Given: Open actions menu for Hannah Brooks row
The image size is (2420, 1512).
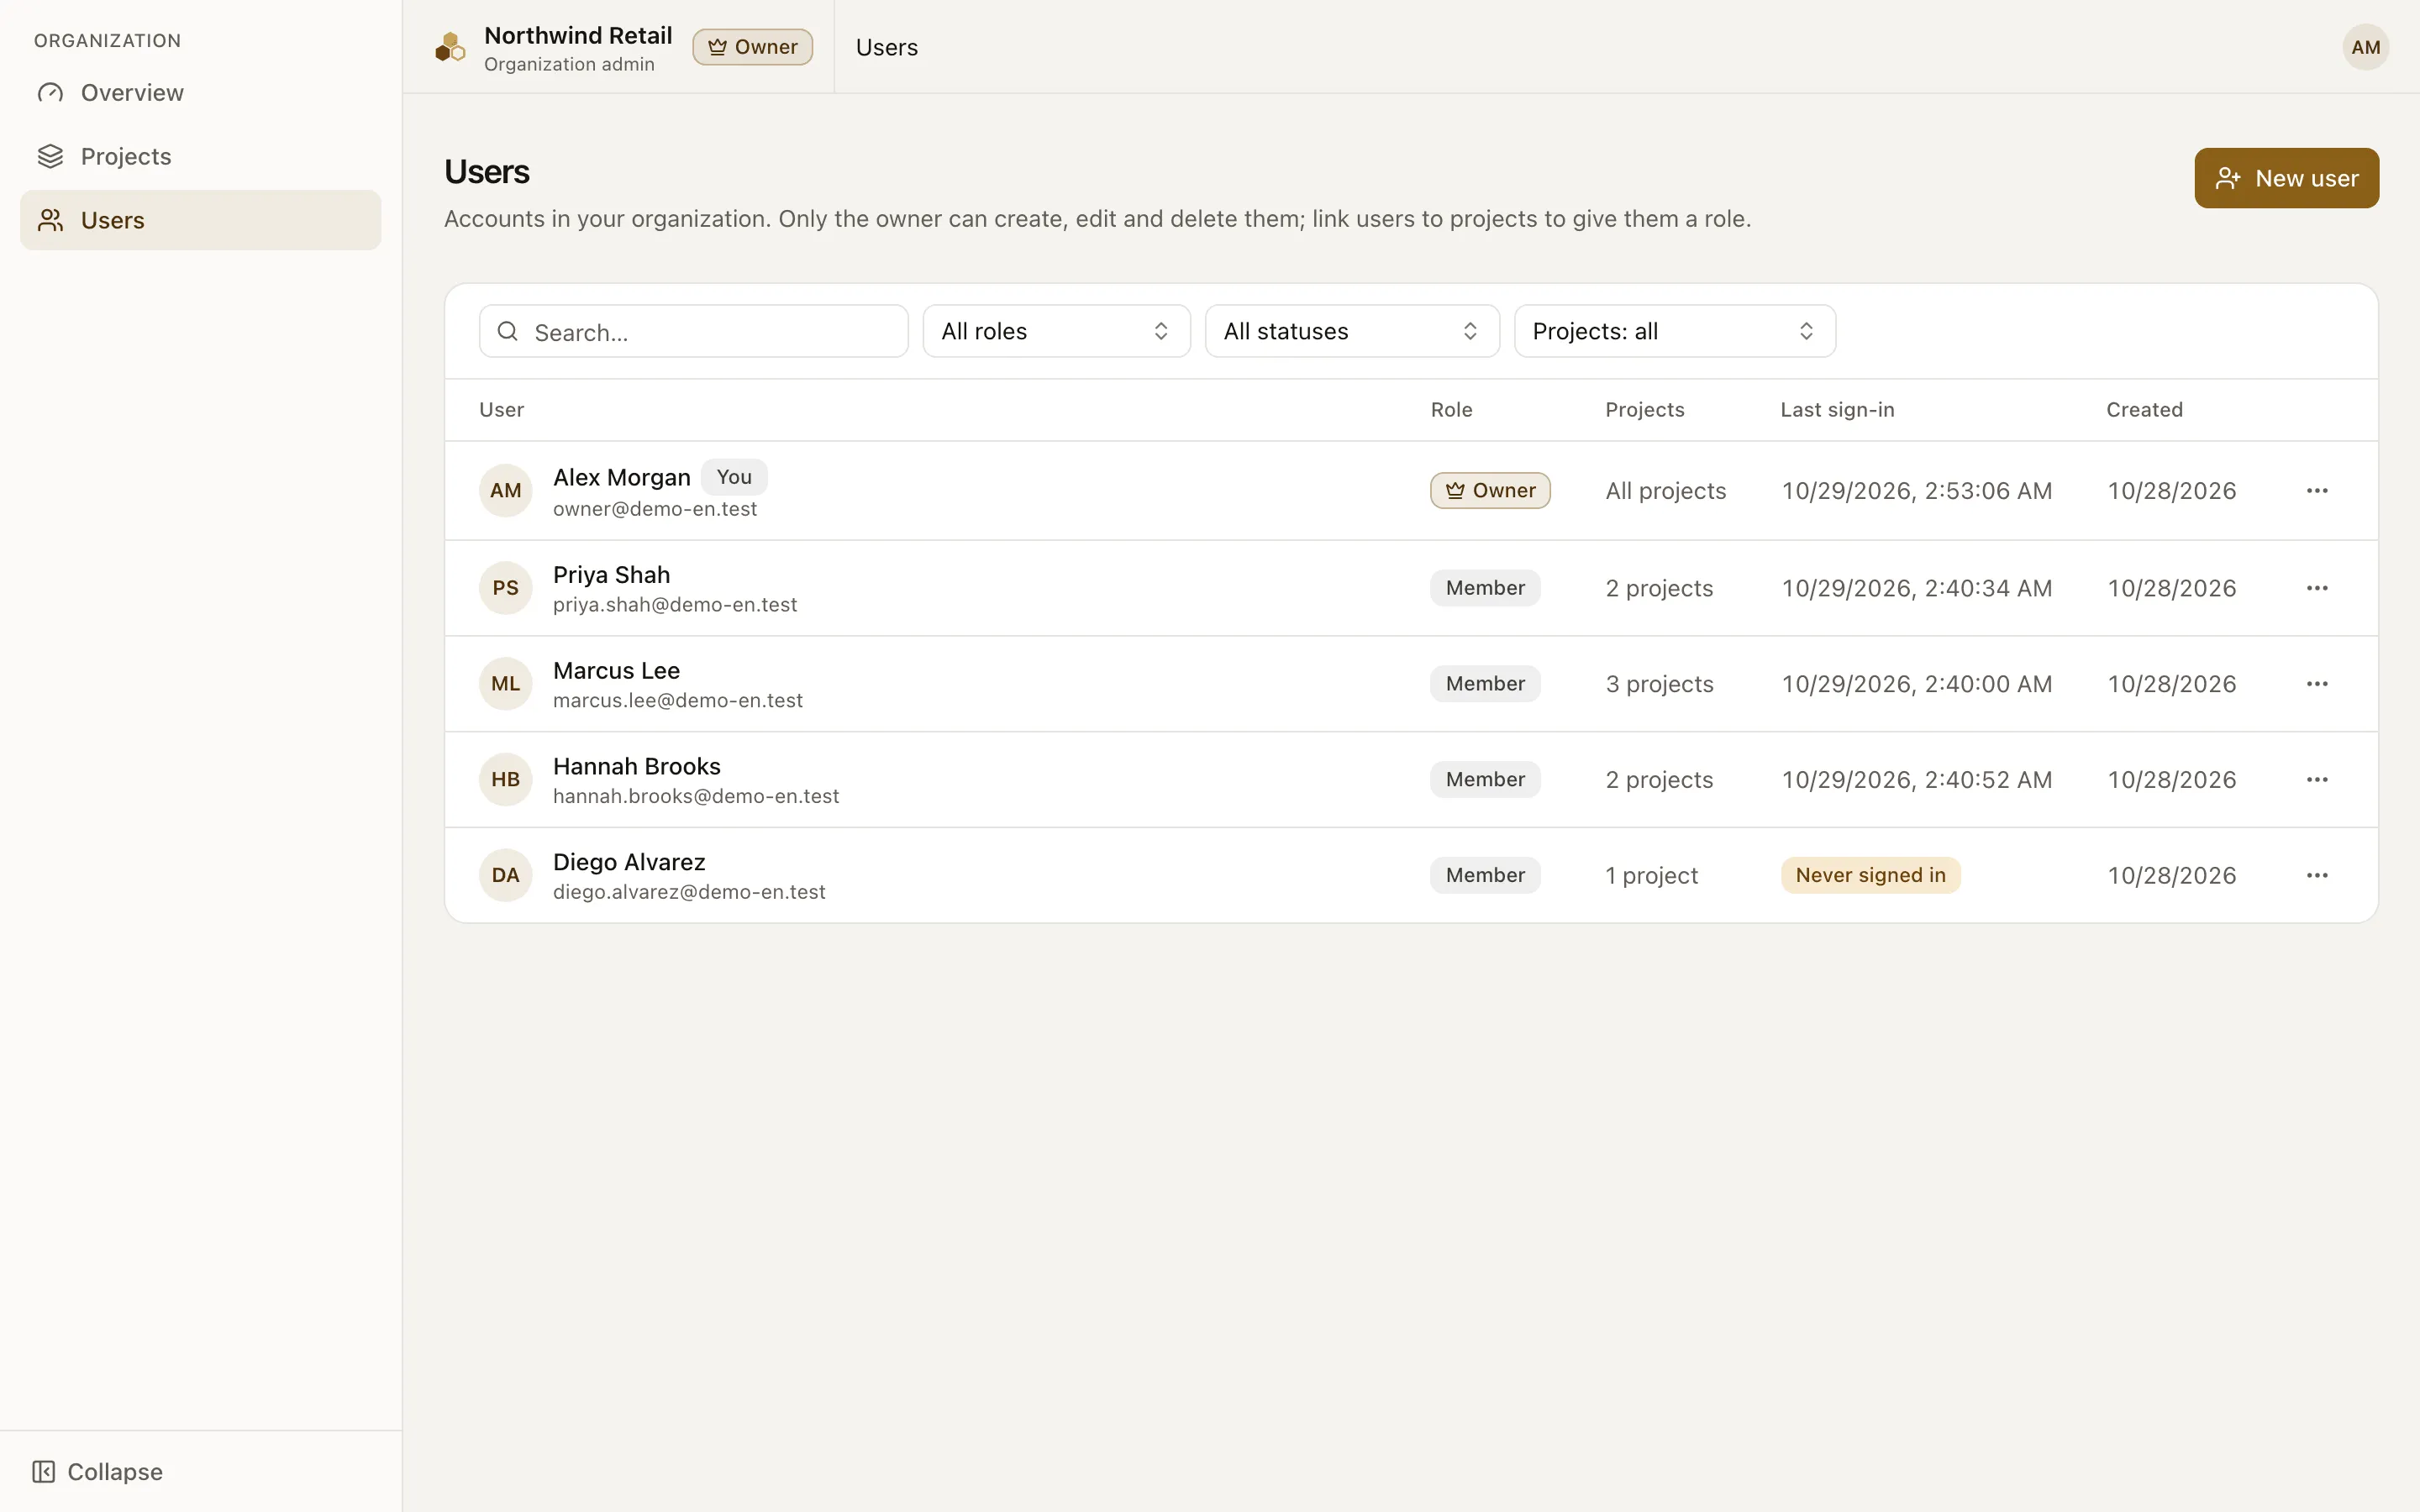Looking at the screenshot, I should pos(2317,779).
